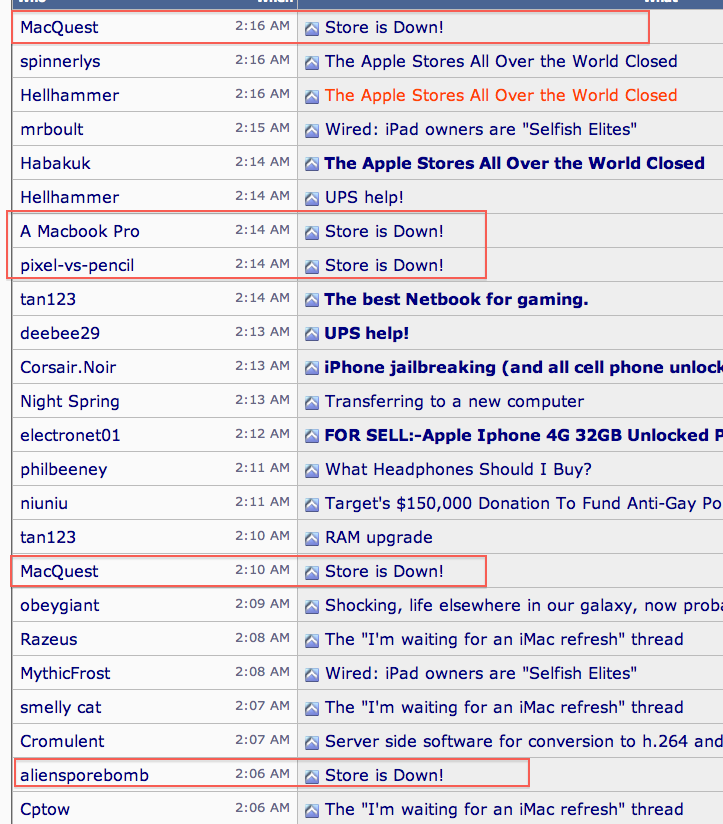Image resolution: width=723 pixels, height=824 pixels.
Task: Open Cromulent user profile link
Action: (x=62, y=741)
